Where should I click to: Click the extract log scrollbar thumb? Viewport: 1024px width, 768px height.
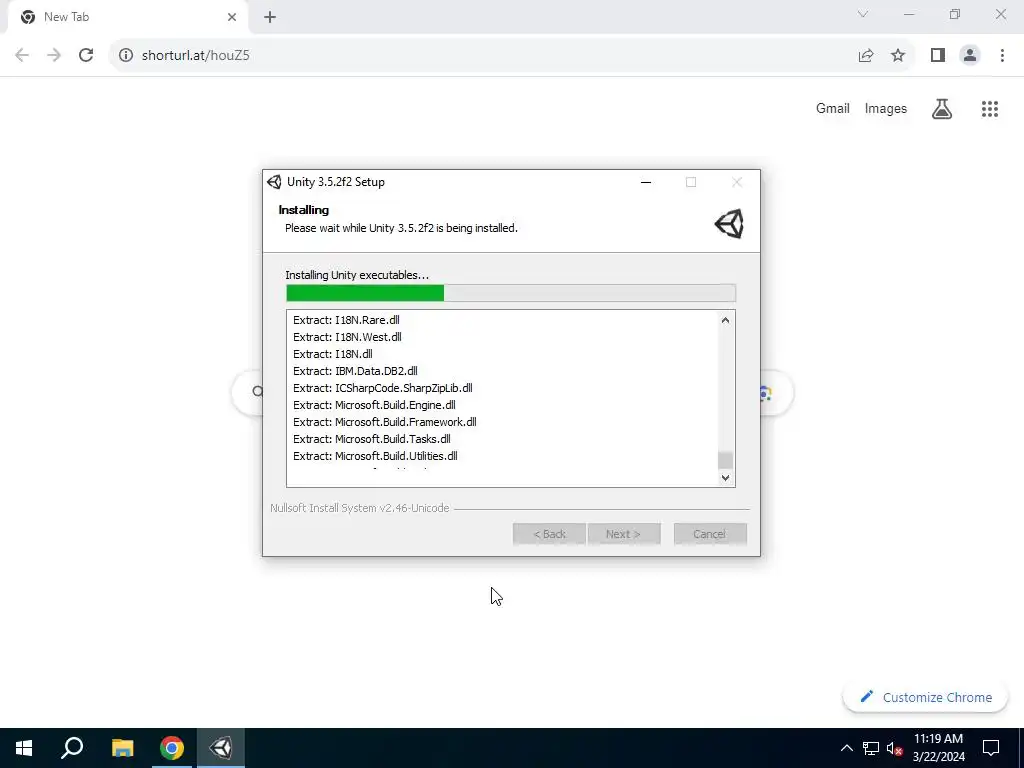pyautogui.click(x=725, y=460)
